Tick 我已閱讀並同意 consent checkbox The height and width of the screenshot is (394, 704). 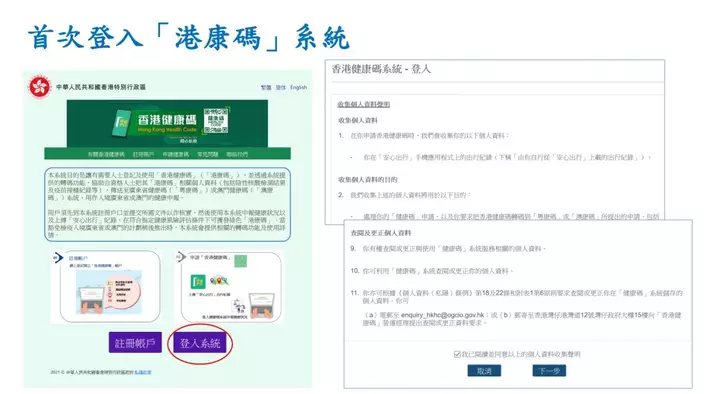(457, 355)
